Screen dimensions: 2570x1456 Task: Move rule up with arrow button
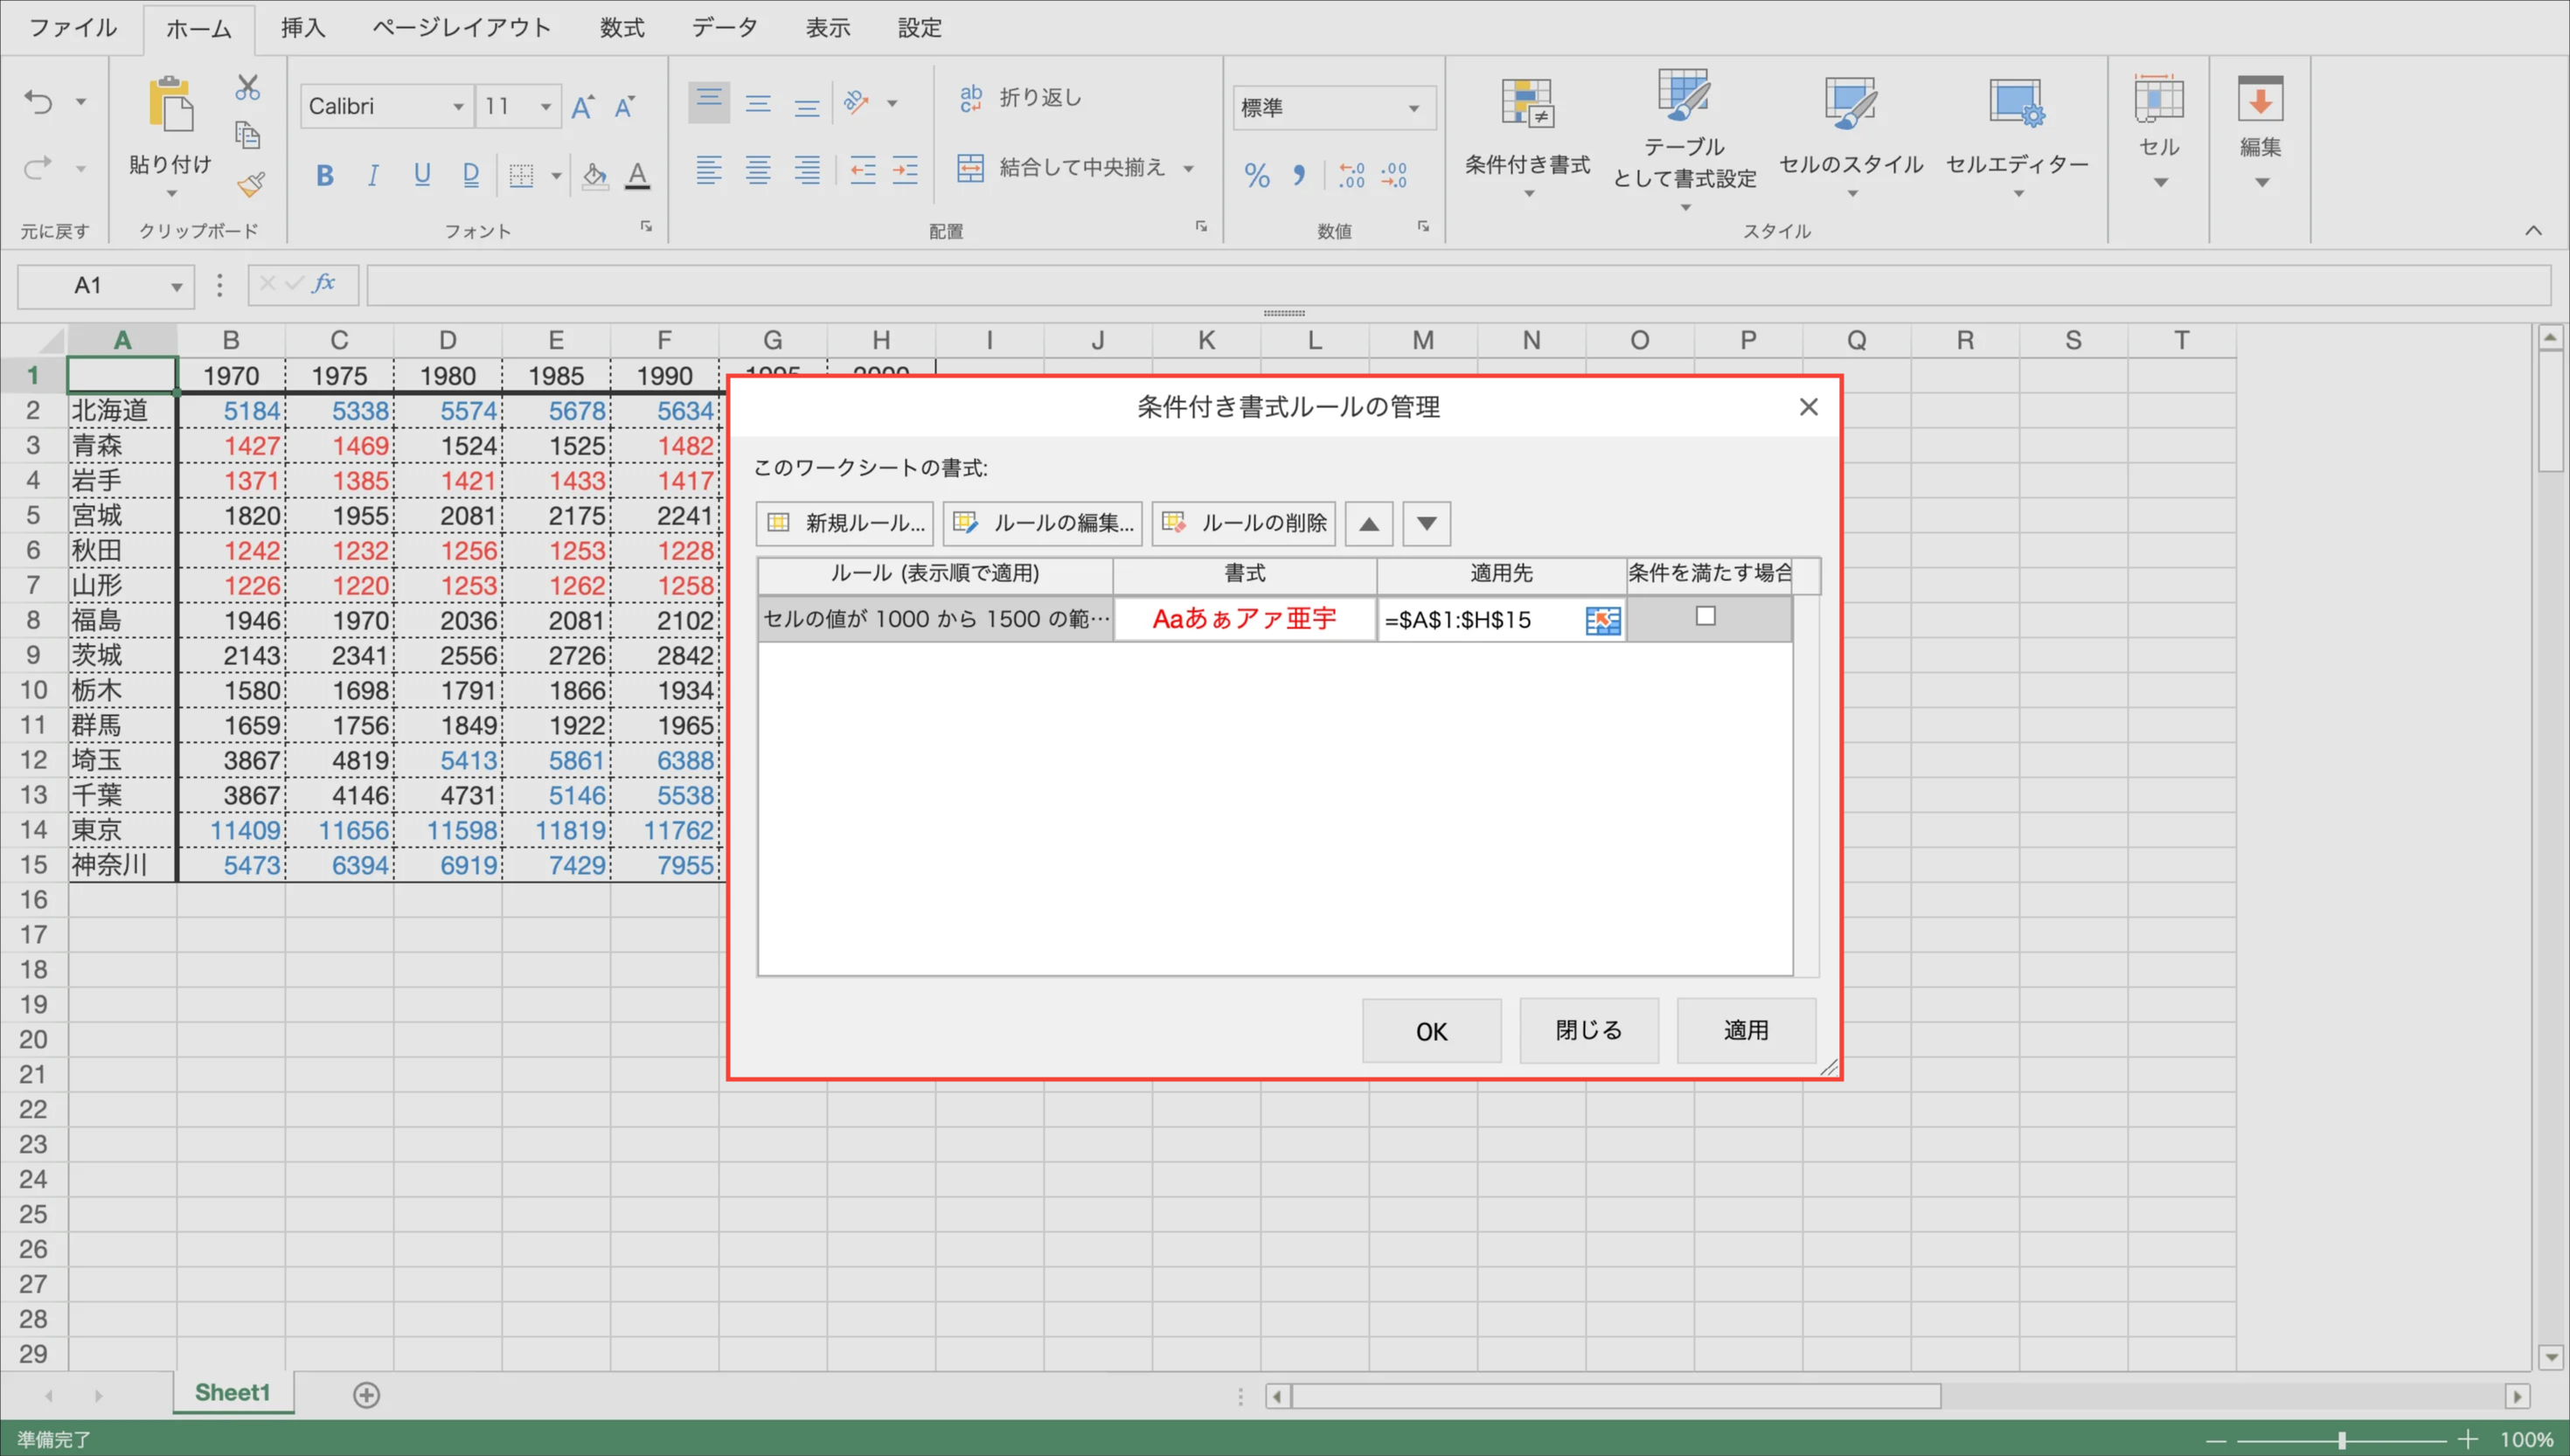point(1368,524)
